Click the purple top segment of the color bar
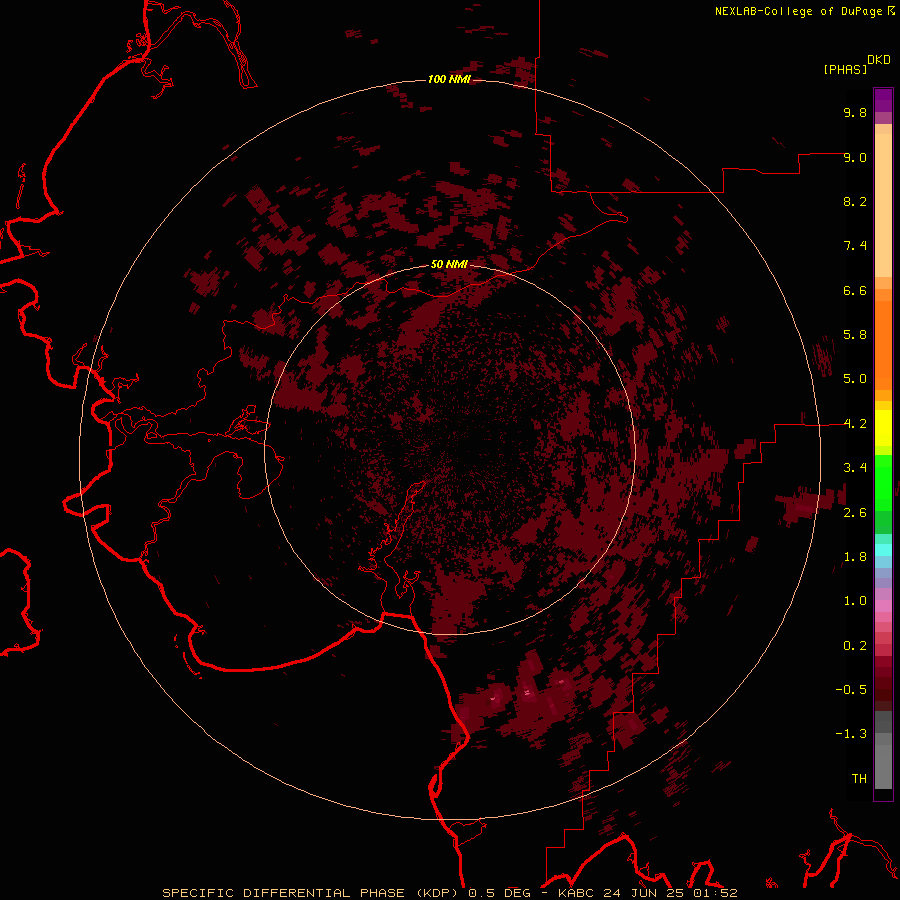Screen dimensions: 900x900 pyautogui.click(x=883, y=100)
